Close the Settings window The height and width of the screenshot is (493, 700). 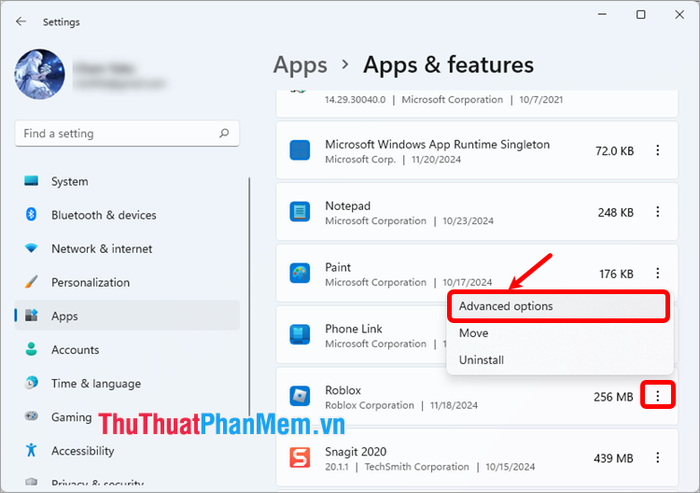[x=679, y=15]
